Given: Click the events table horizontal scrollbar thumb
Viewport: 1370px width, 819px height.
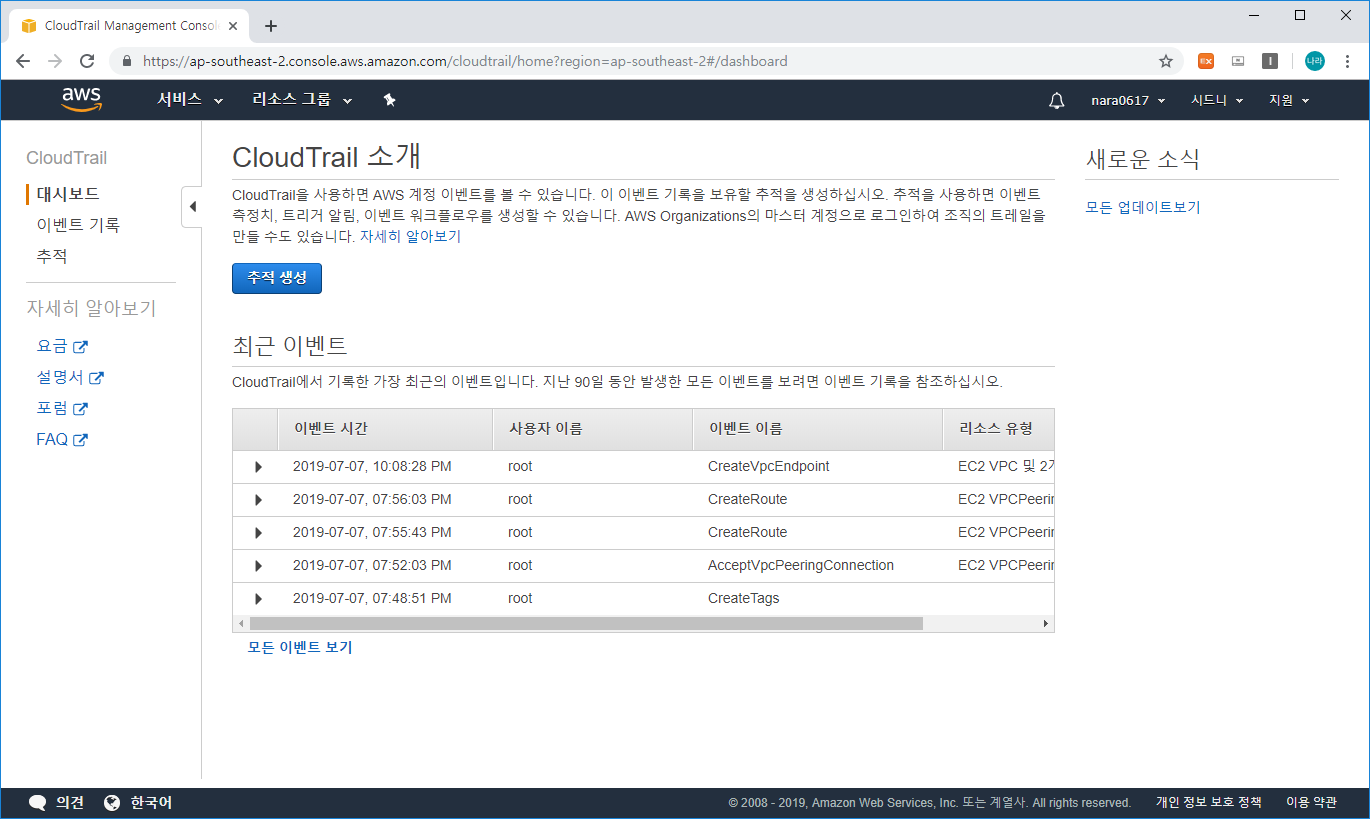Looking at the screenshot, I should tap(585, 623).
